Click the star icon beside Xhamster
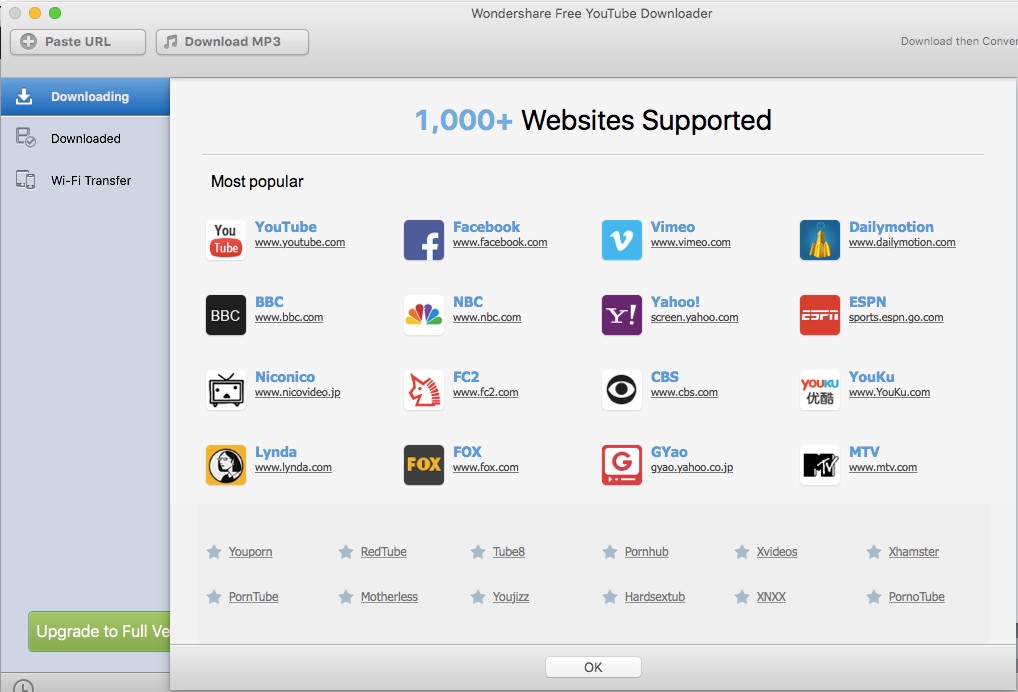Image resolution: width=1018 pixels, height=692 pixels. [x=874, y=552]
